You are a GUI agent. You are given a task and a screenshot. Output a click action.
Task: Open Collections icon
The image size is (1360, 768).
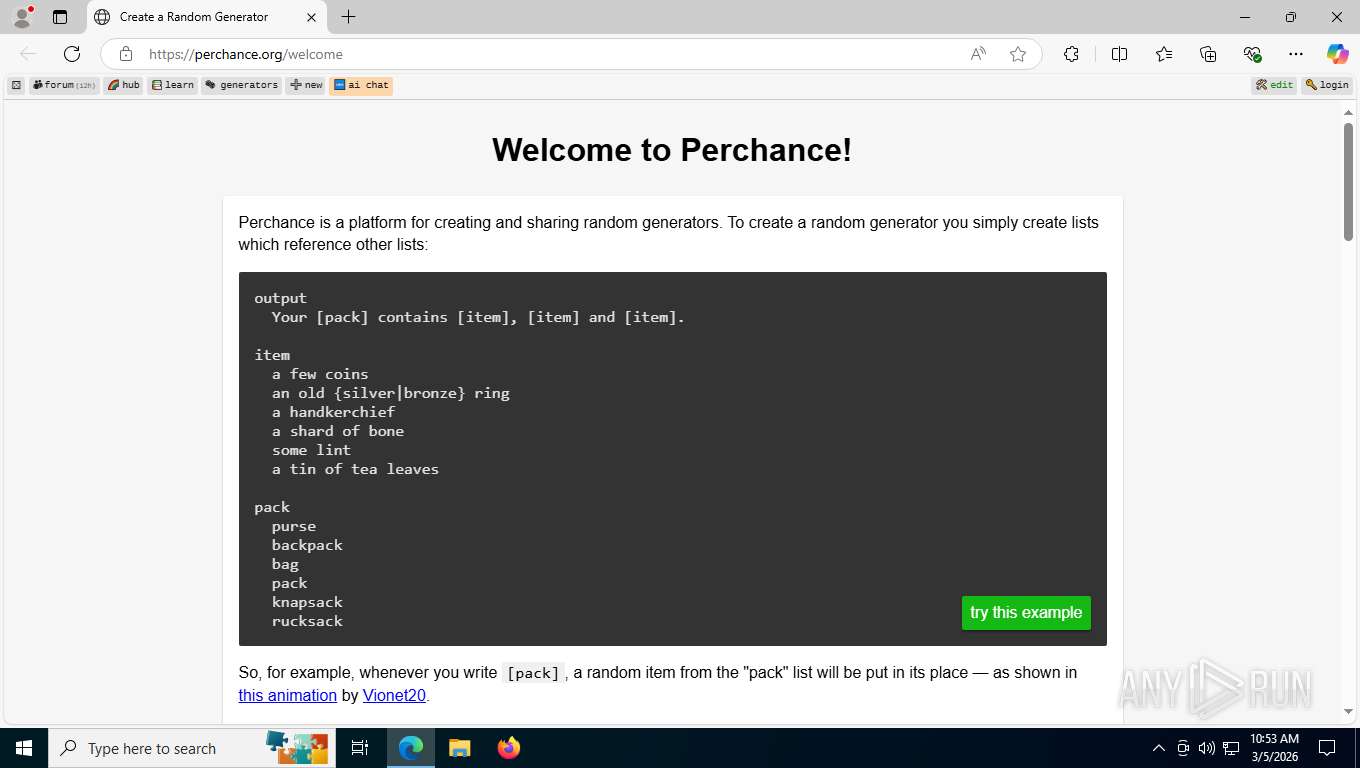1208,54
